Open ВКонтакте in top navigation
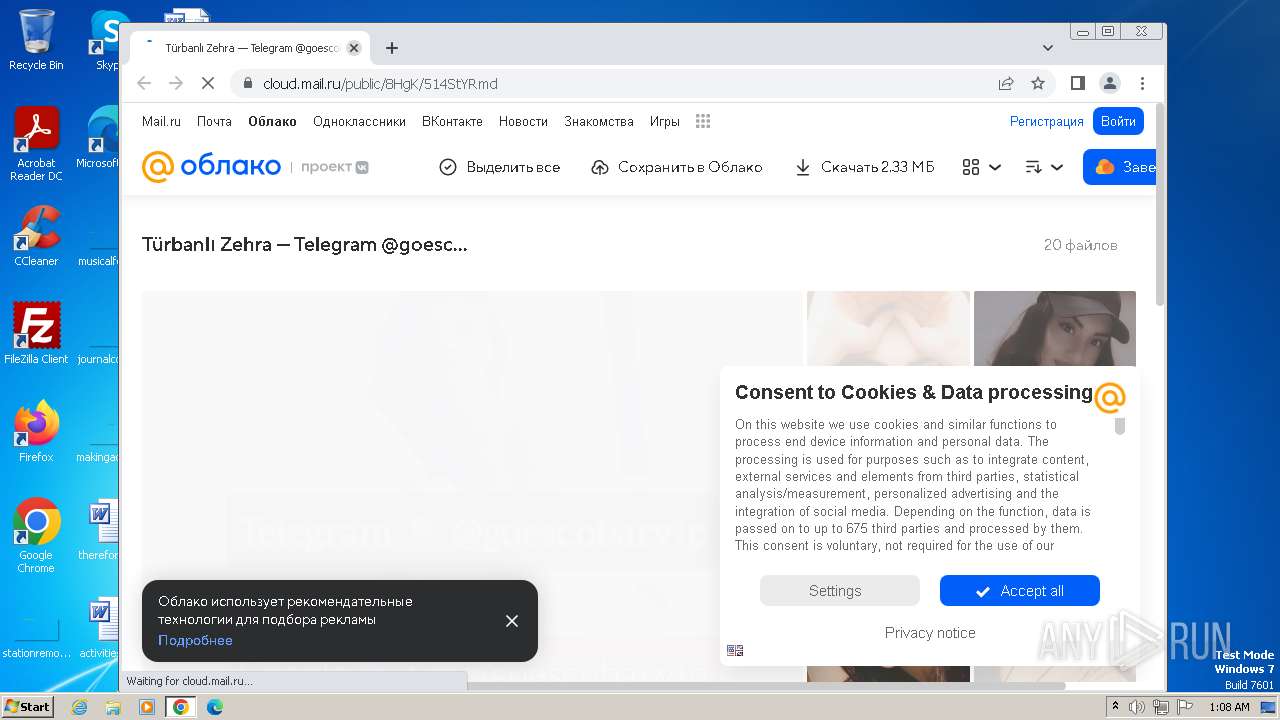Screen dimensions: 1280x720 click(452, 121)
